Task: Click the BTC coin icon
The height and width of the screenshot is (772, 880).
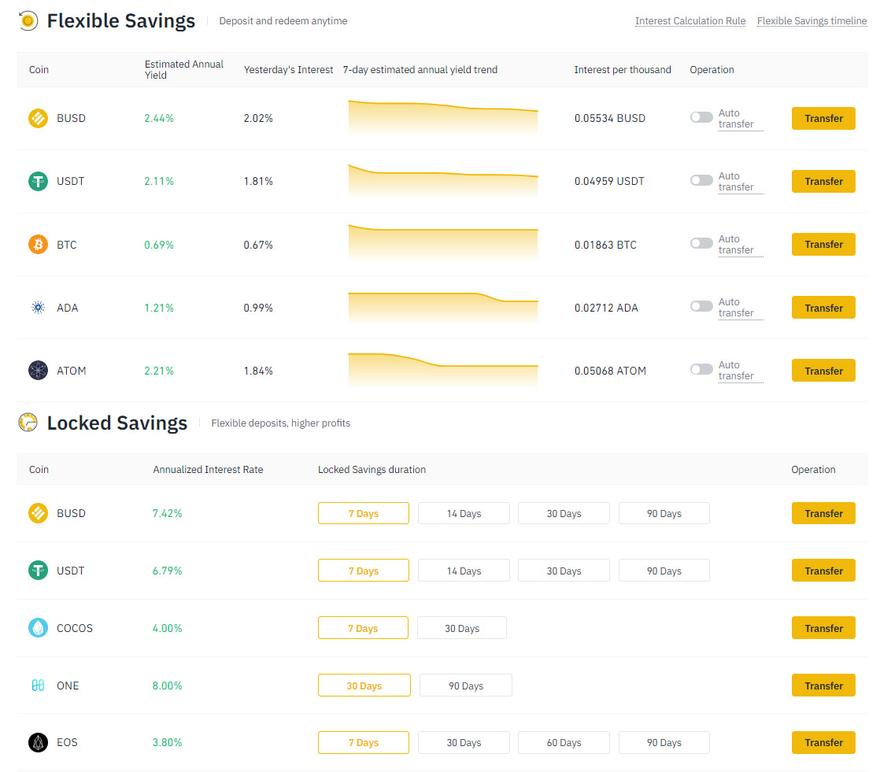Action: pyautogui.click(x=38, y=244)
